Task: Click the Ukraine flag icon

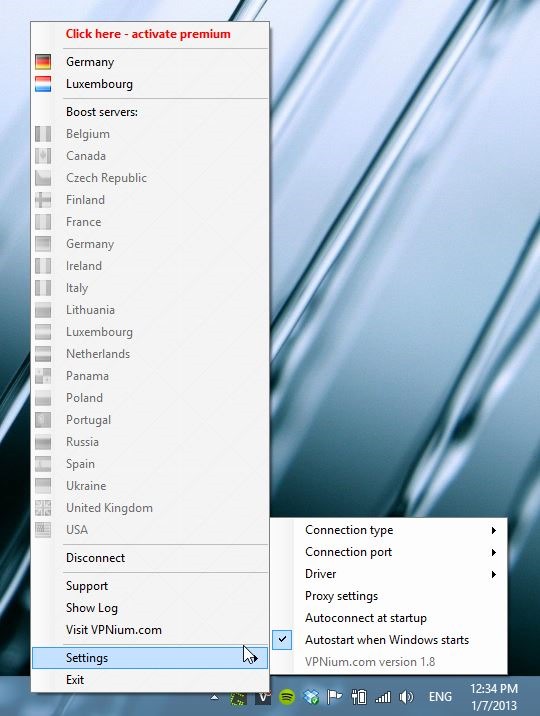Action: pos(43,485)
